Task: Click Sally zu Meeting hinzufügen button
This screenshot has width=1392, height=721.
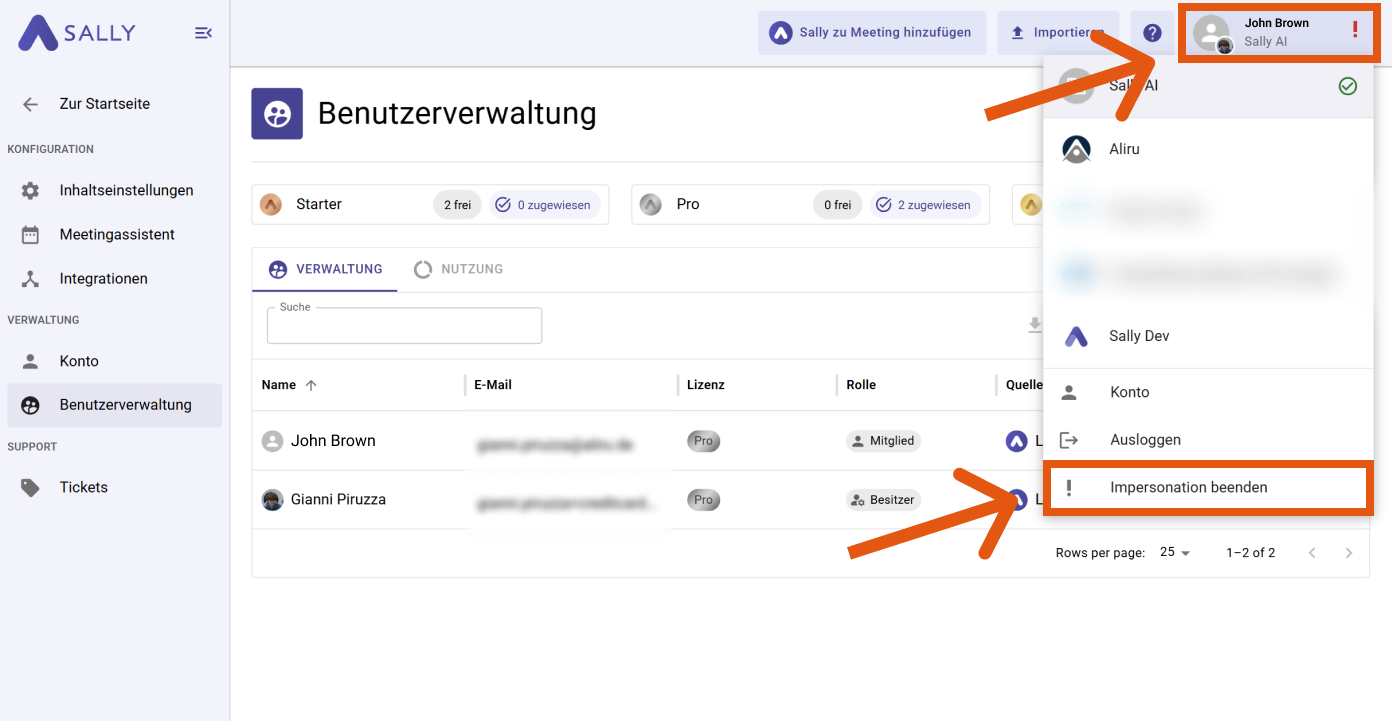Action: click(871, 33)
